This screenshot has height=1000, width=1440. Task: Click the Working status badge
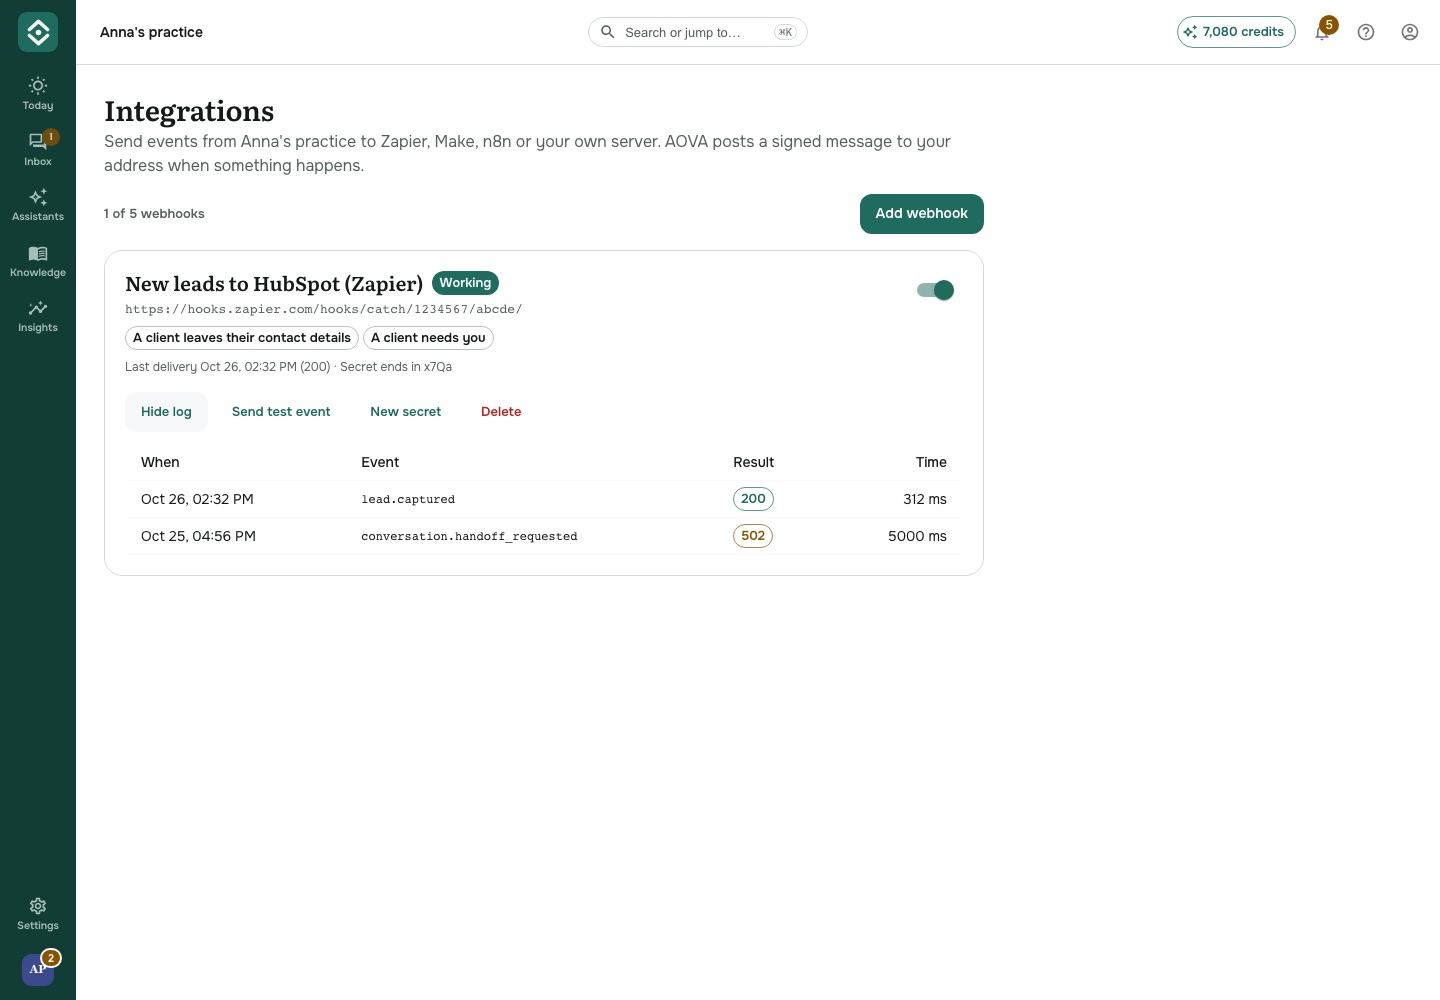(465, 283)
